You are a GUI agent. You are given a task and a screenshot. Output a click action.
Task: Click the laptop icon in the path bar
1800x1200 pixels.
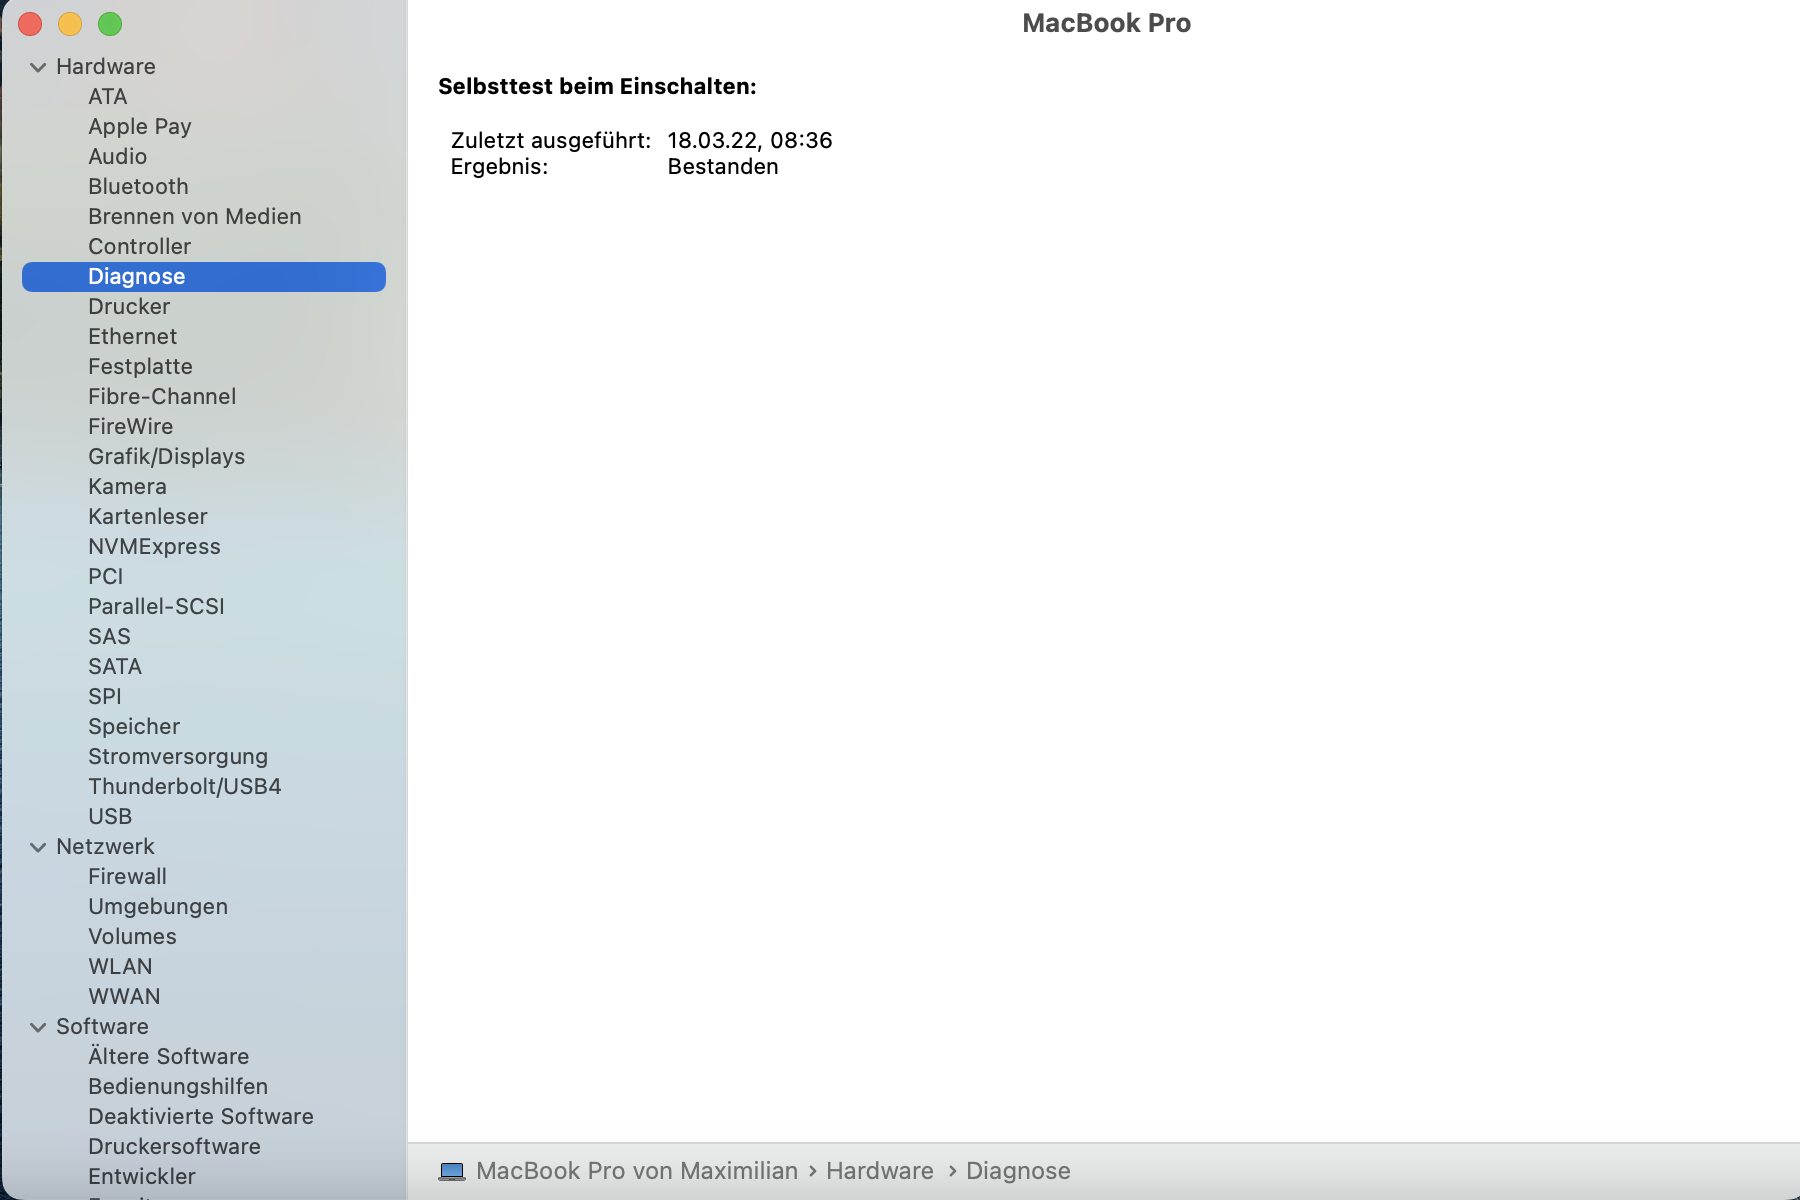tap(452, 1171)
